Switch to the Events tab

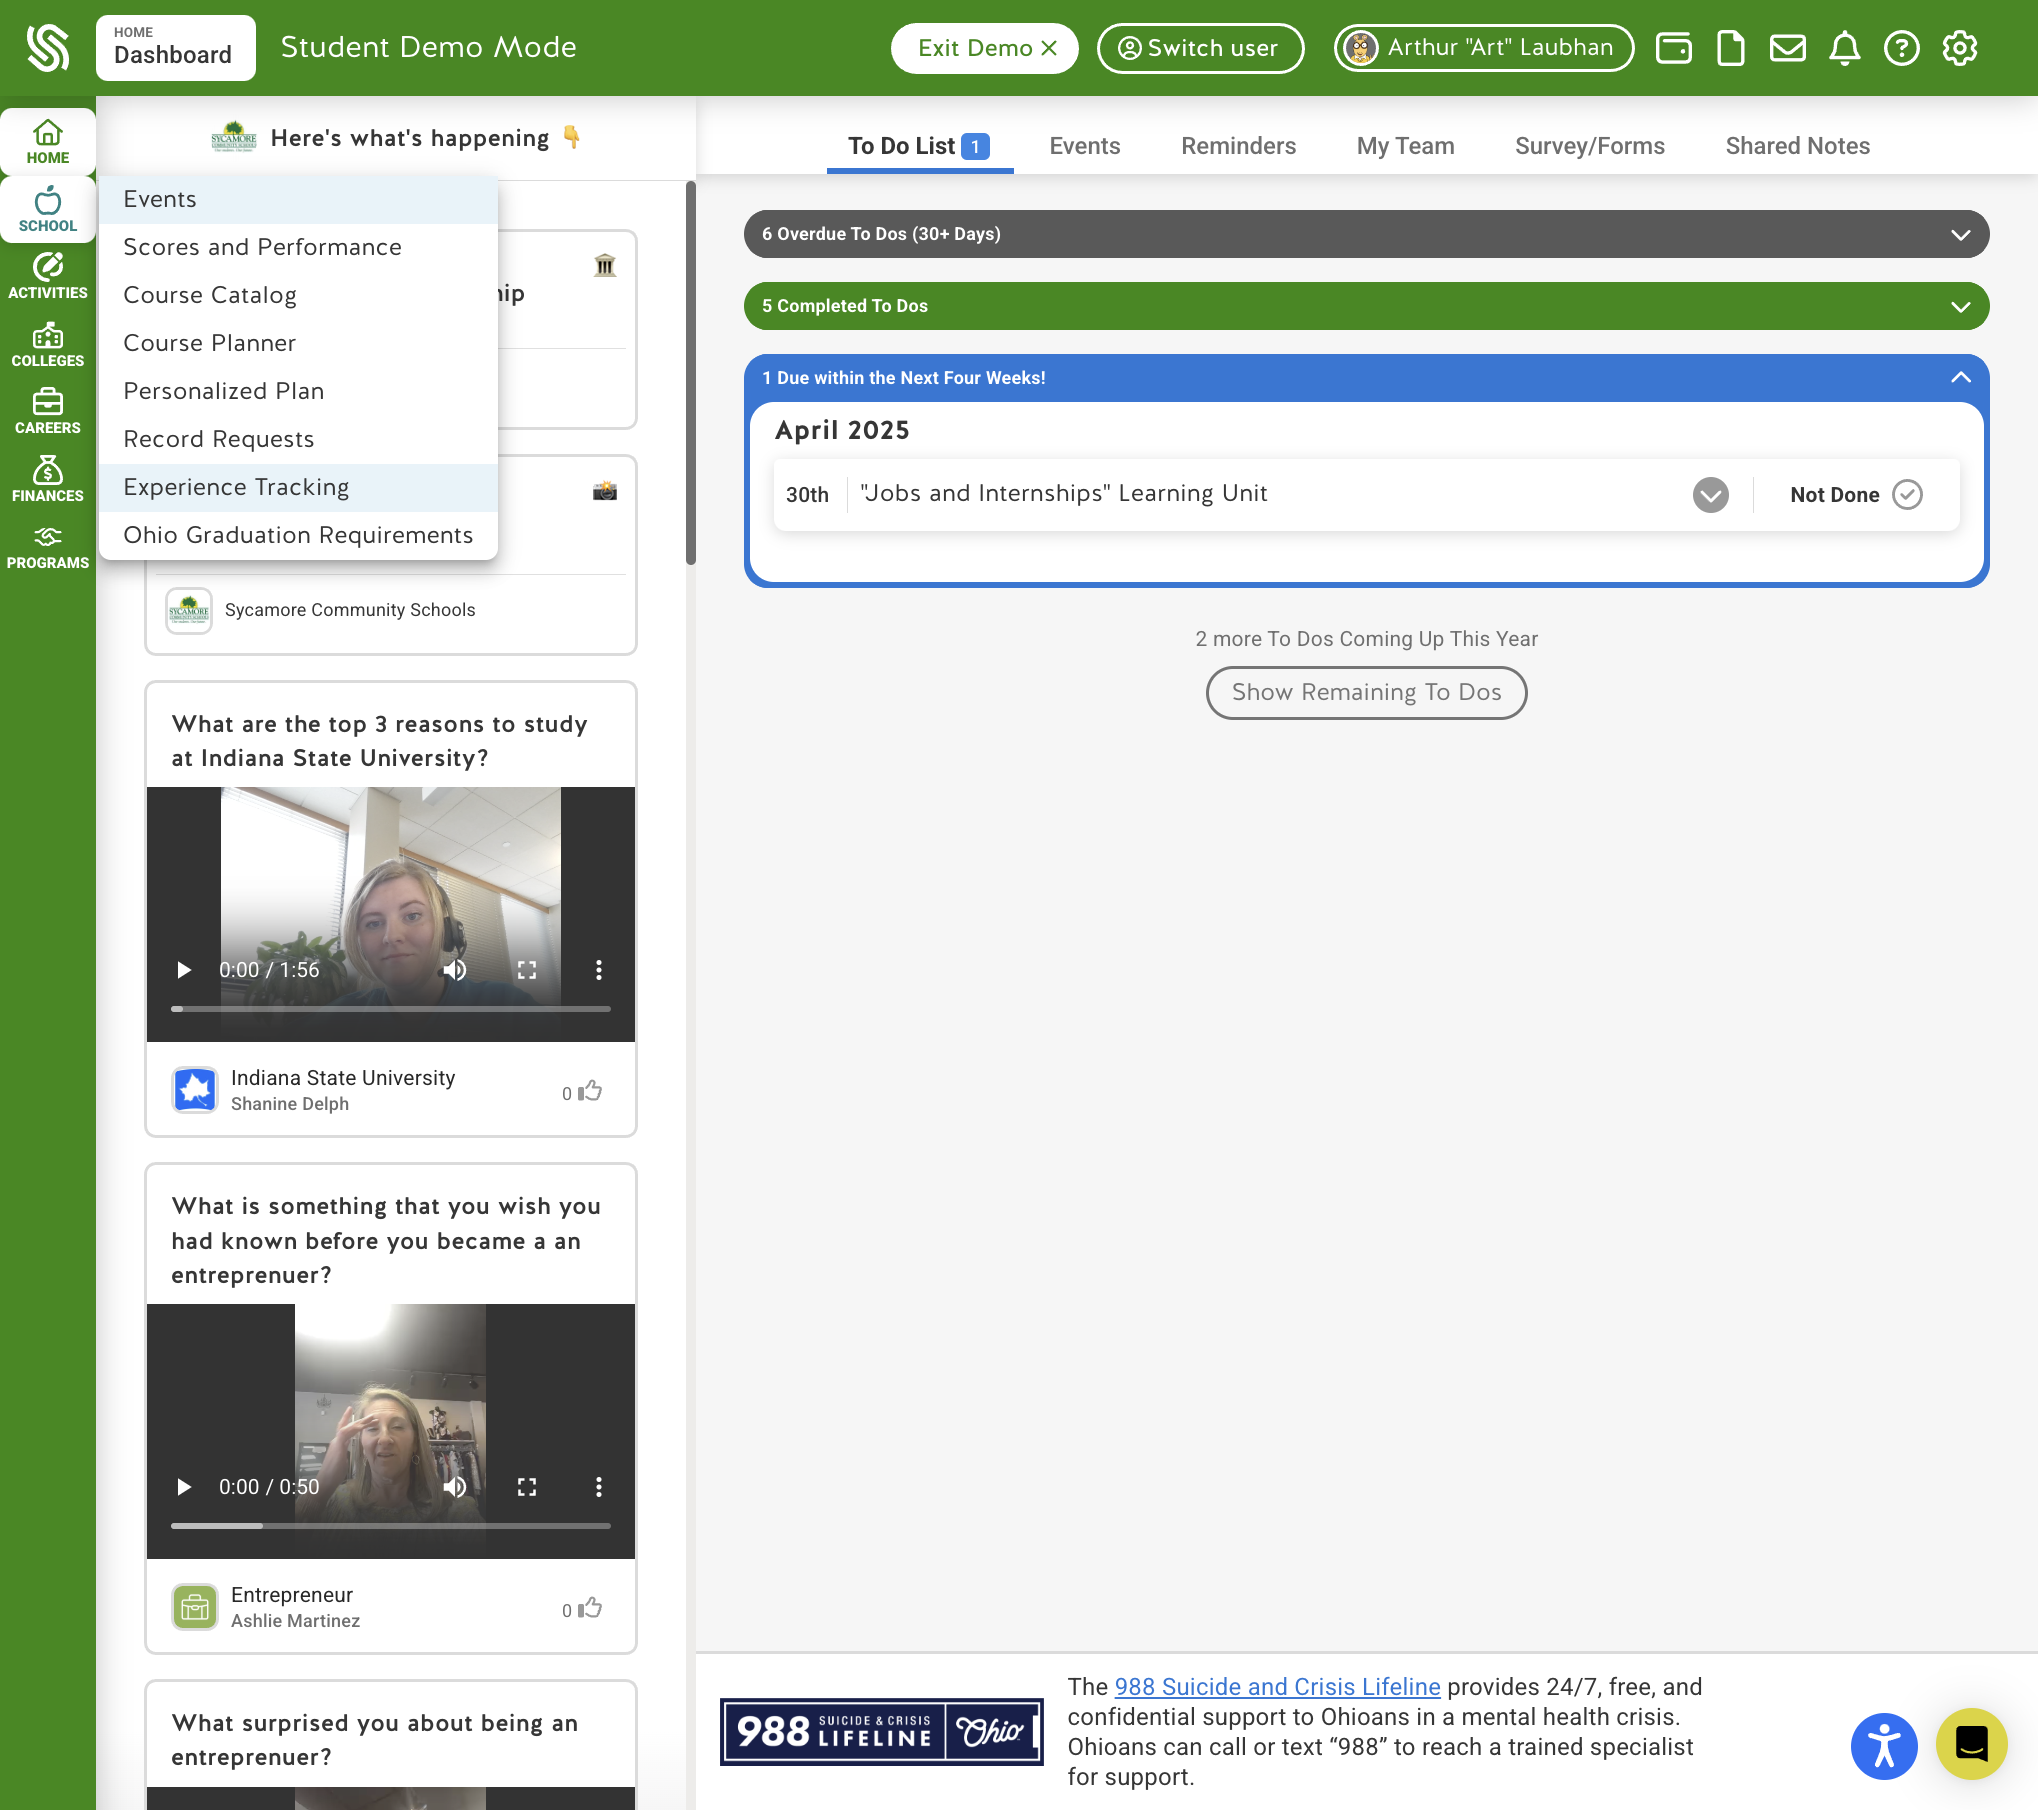[1084, 146]
